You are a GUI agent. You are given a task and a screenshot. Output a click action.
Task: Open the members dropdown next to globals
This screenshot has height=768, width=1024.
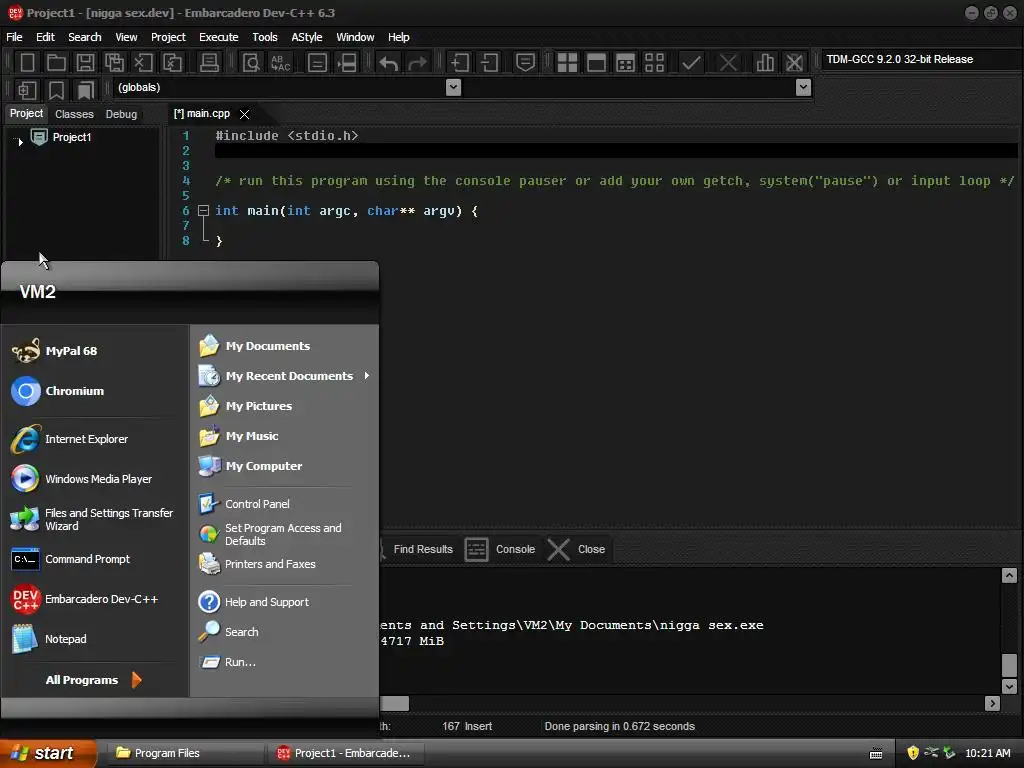[804, 88]
